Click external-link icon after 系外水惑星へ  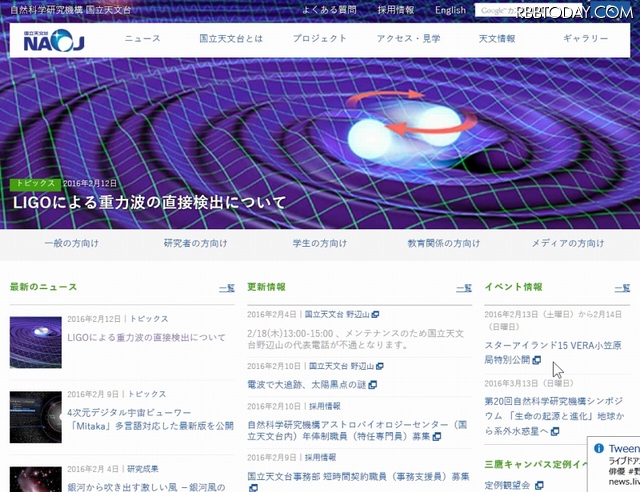click(555, 431)
